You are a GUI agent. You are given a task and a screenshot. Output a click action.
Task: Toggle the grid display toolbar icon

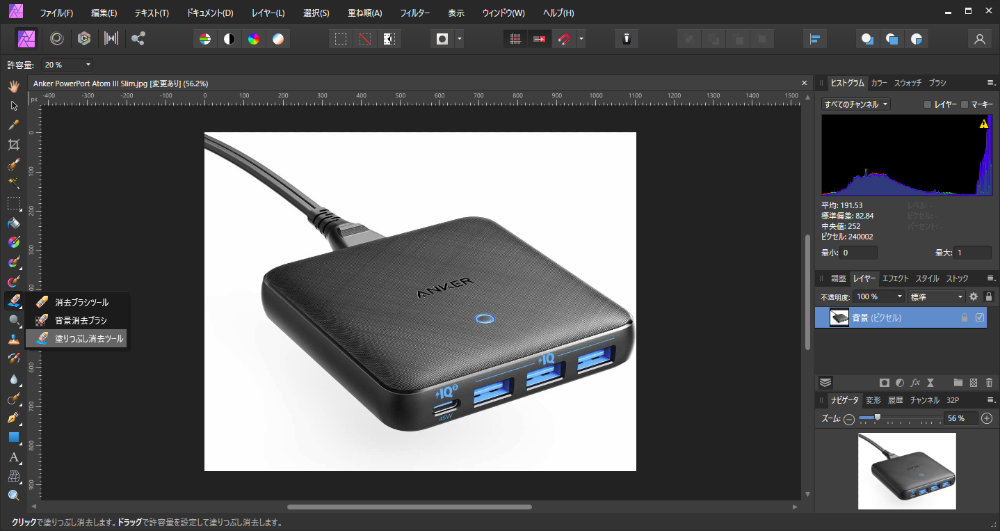(515, 39)
